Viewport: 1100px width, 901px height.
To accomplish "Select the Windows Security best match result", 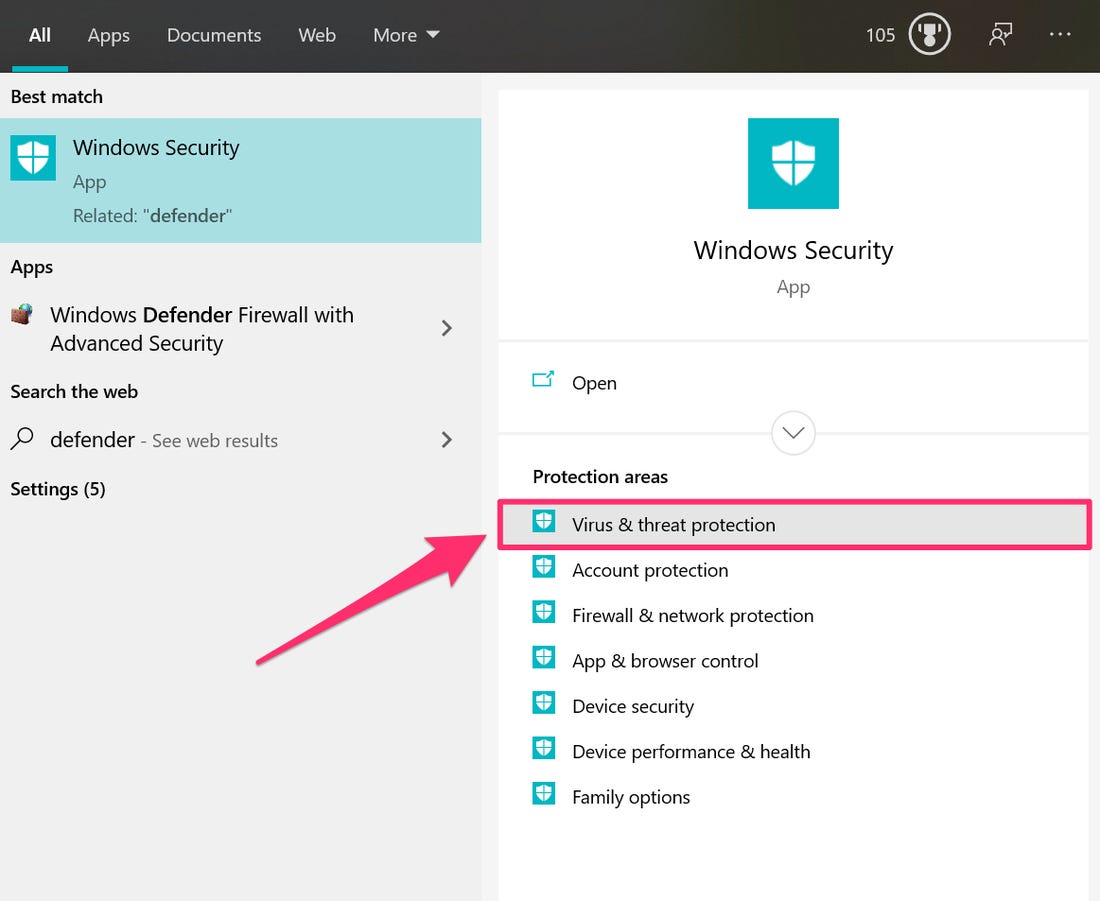I will (241, 180).
